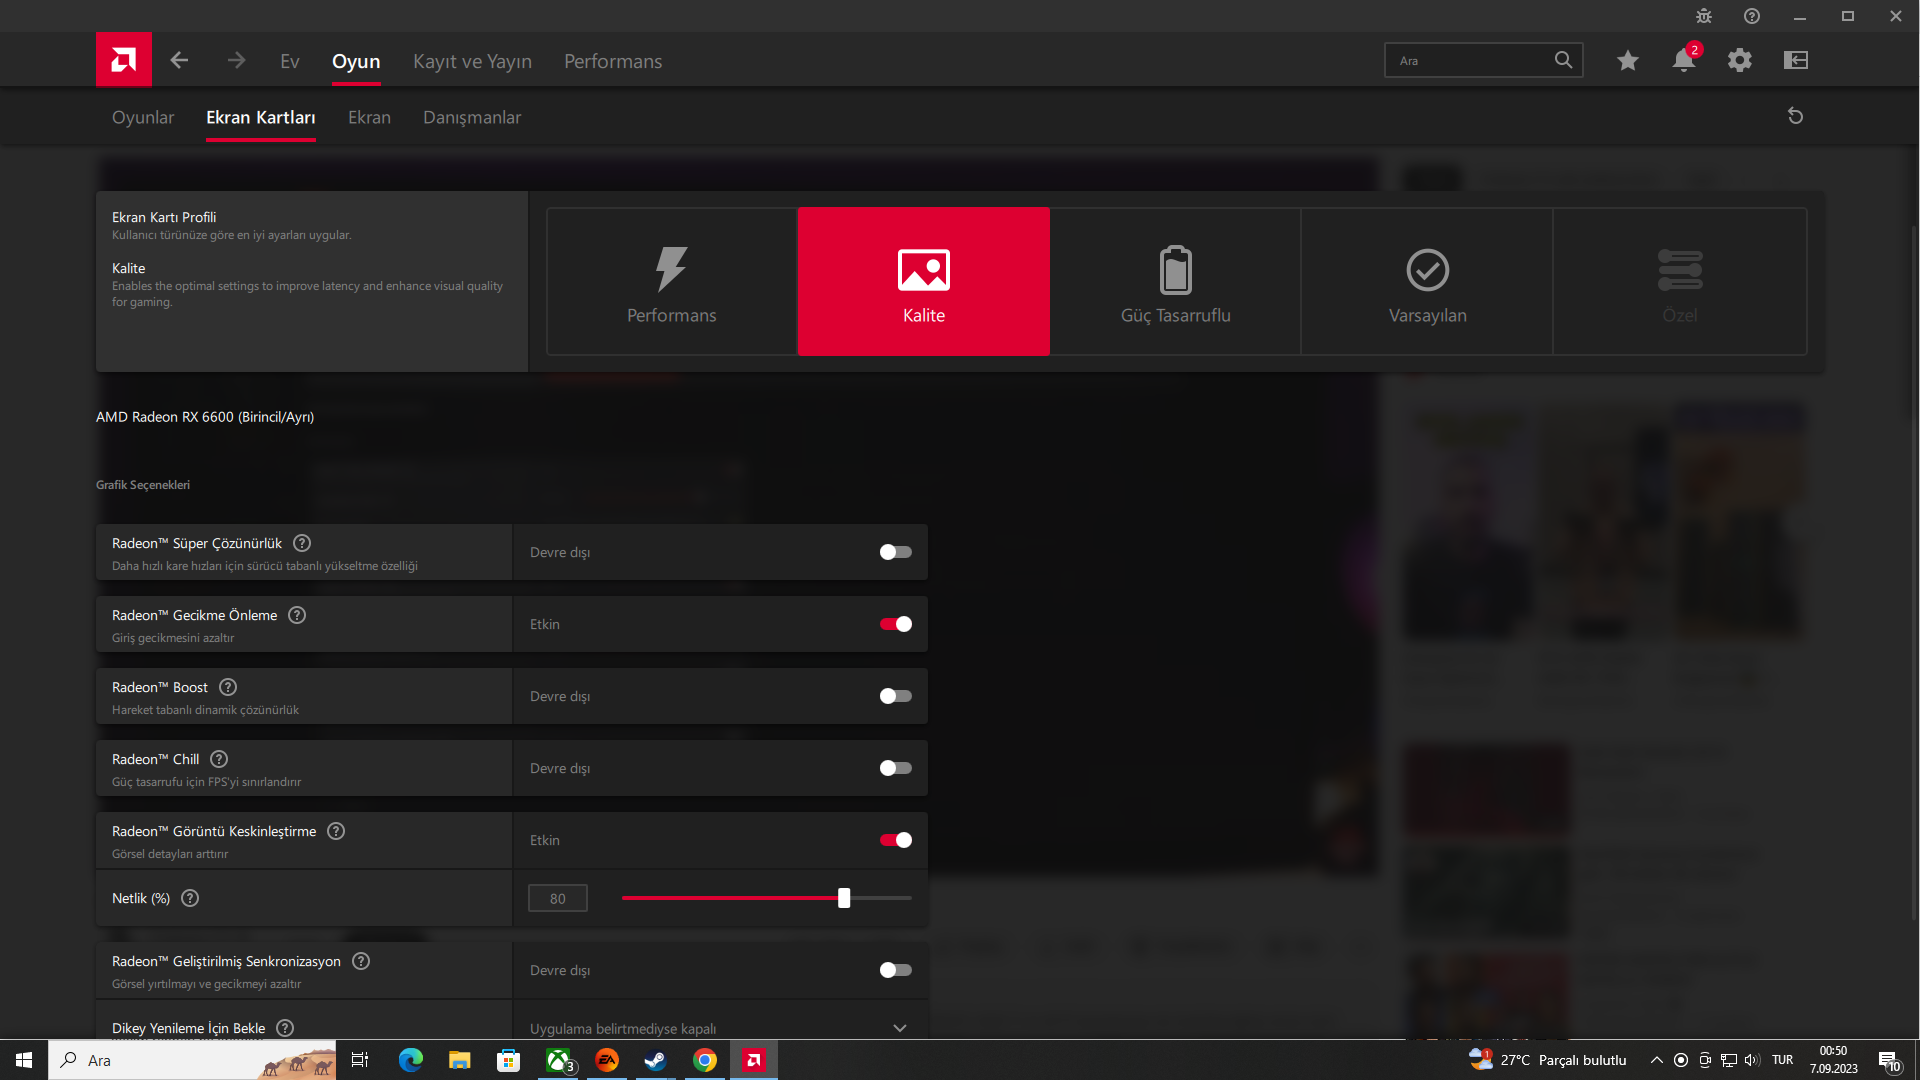Screen dimensions: 1920x1080
Task: Click AMD Radeon RX 6600 (Birincil/Ayrı) label
Action: click(205, 417)
